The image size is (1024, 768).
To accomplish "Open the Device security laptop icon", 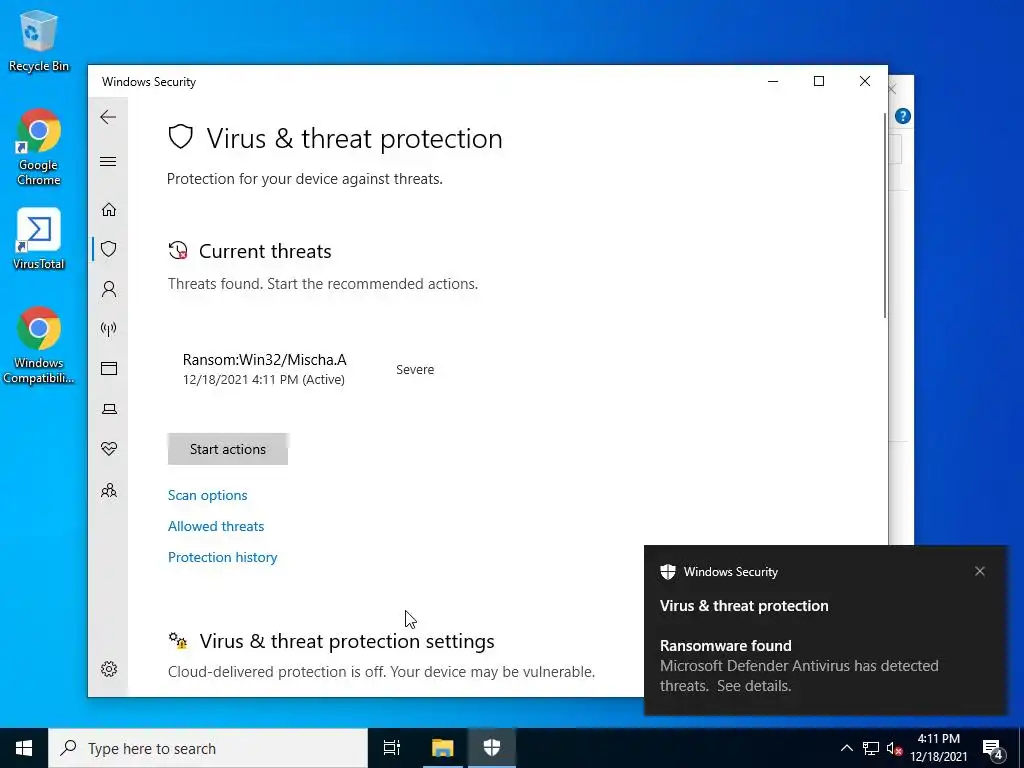I will 109,409.
